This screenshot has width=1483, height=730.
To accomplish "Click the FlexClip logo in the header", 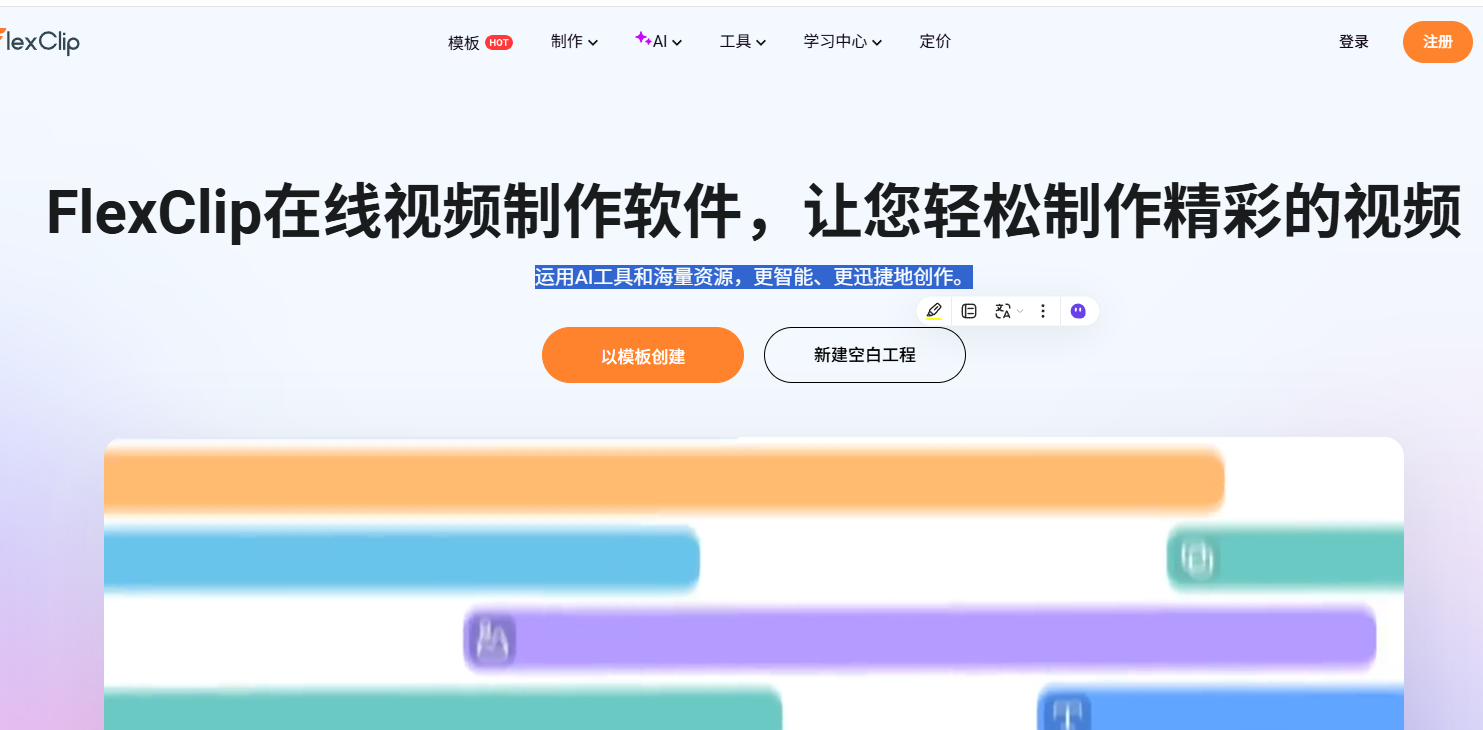I will coord(40,41).
